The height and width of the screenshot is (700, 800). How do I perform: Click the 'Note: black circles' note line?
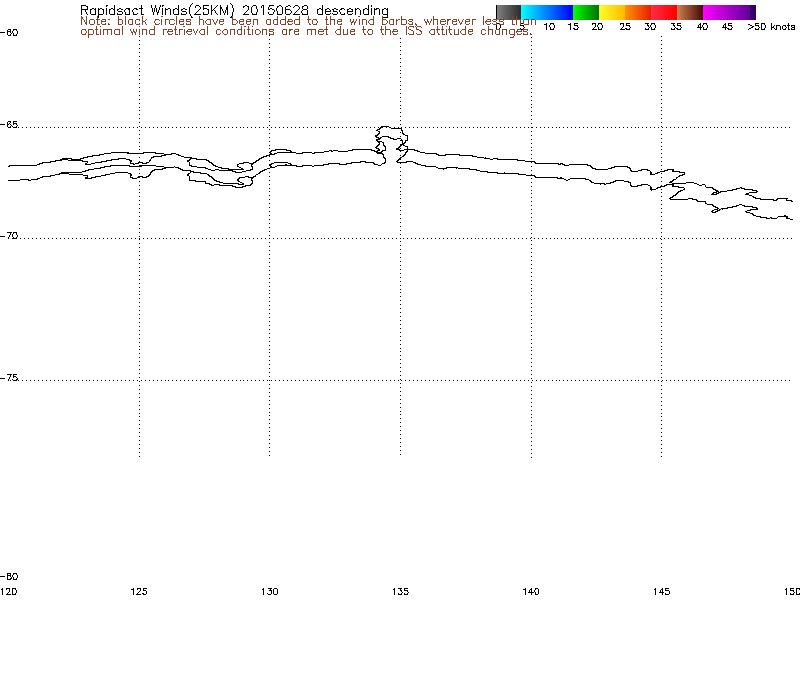point(308,21)
